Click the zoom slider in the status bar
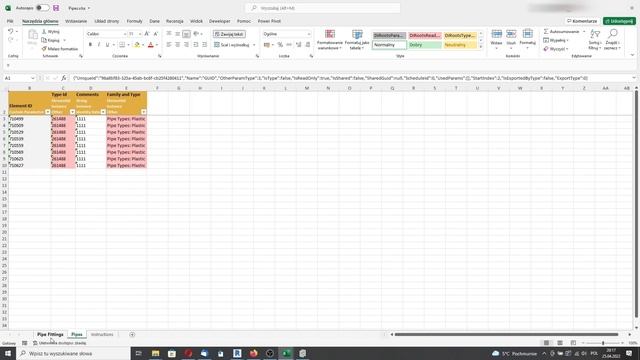This screenshot has width=640, height=360. [x=603, y=343]
